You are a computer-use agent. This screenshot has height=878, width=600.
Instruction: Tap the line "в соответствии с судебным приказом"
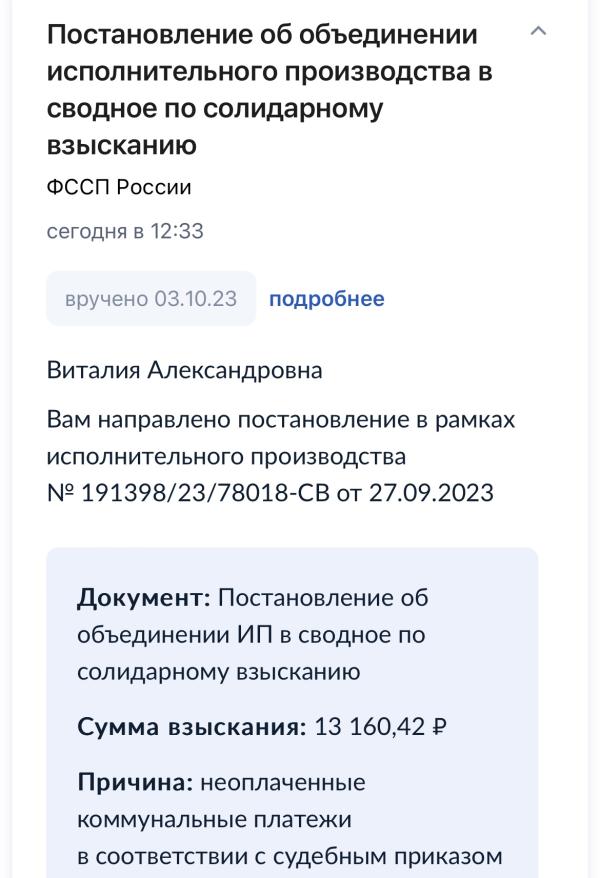click(x=291, y=855)
